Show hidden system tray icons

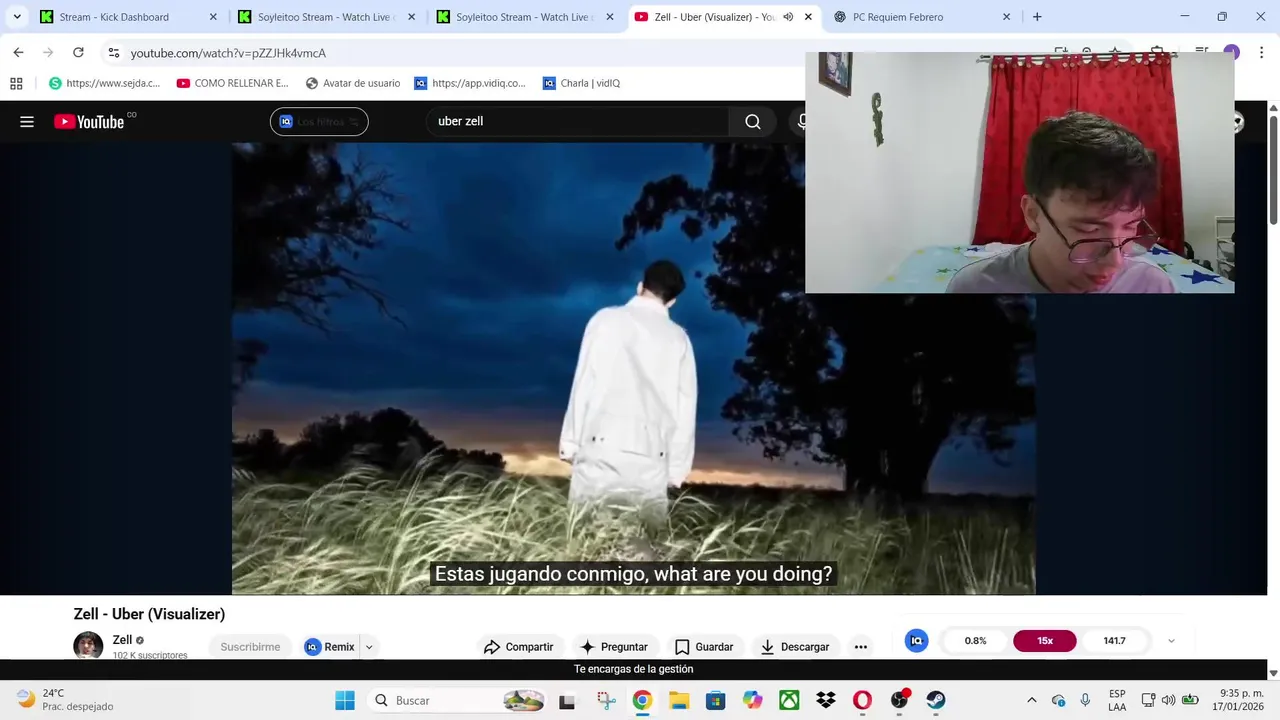tap(1032, 700)
